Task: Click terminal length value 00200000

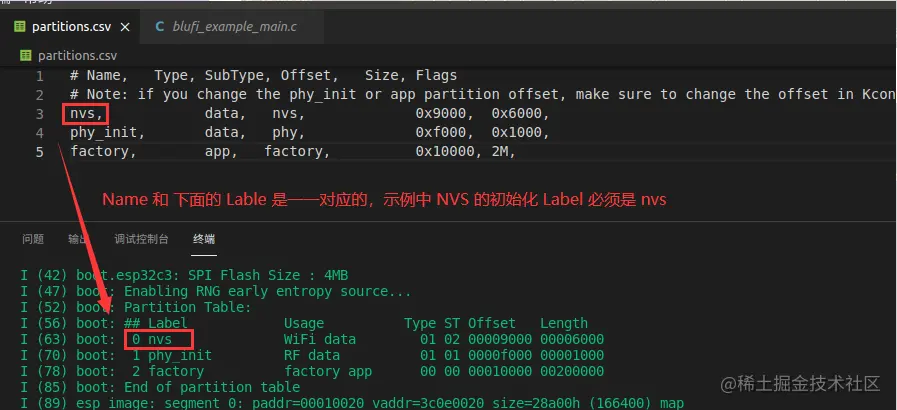Action: point(572,371)
